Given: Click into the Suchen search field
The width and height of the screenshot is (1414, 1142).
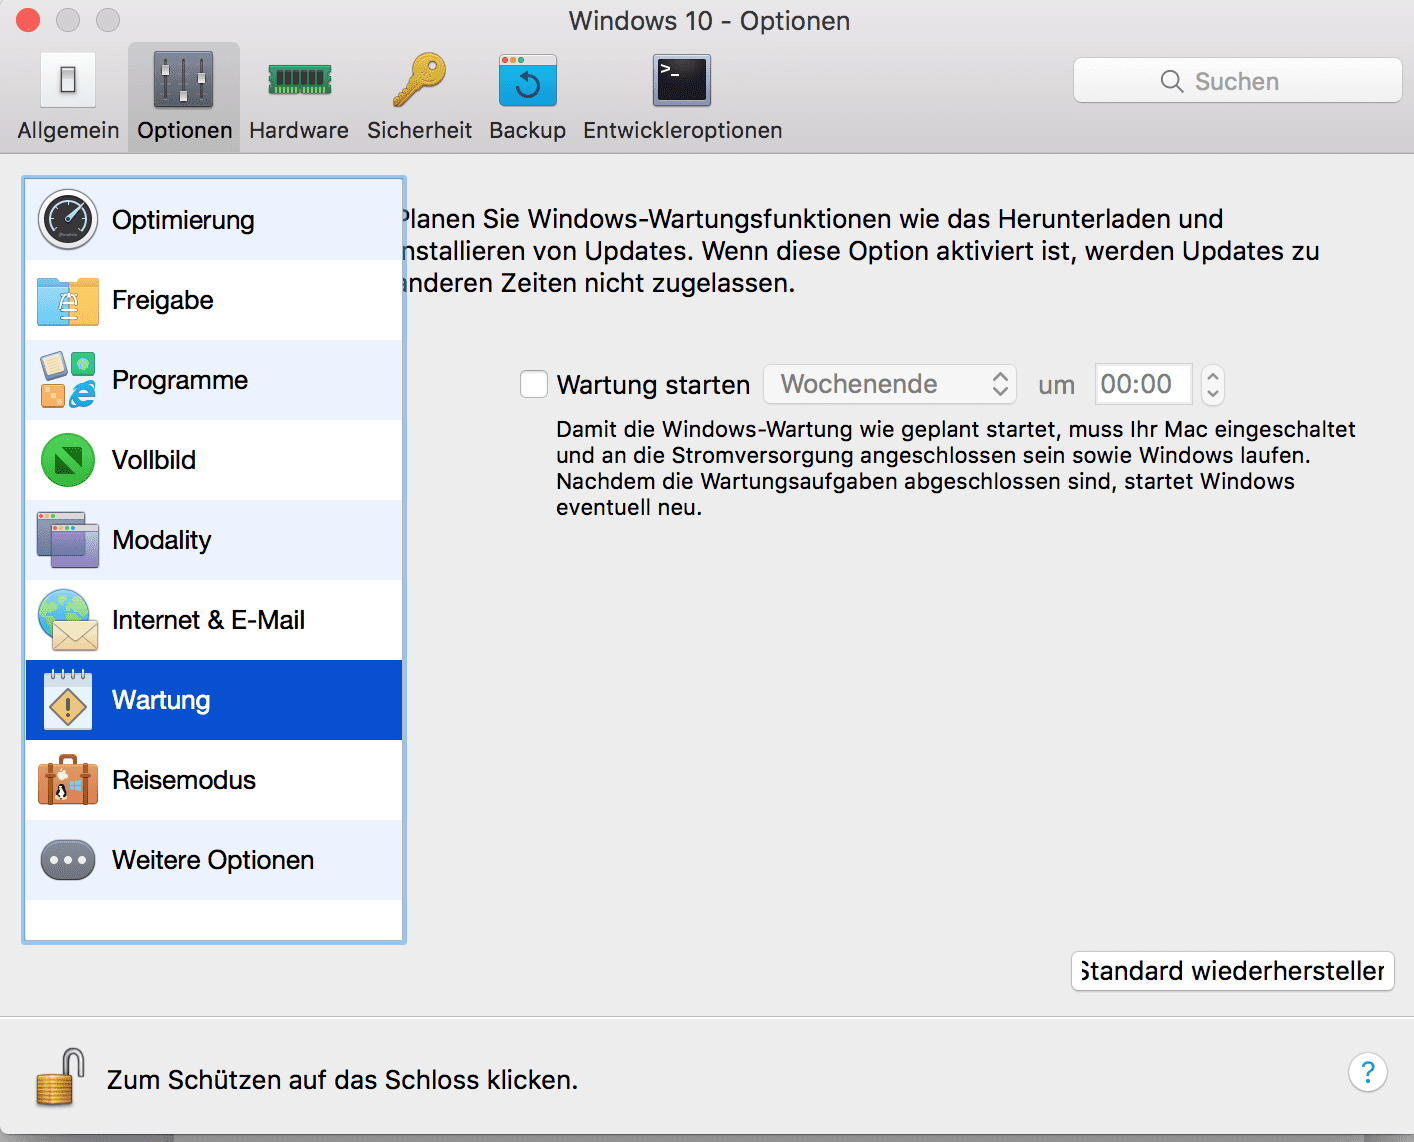Looking at the screenshot, I should click(1238, 80).
